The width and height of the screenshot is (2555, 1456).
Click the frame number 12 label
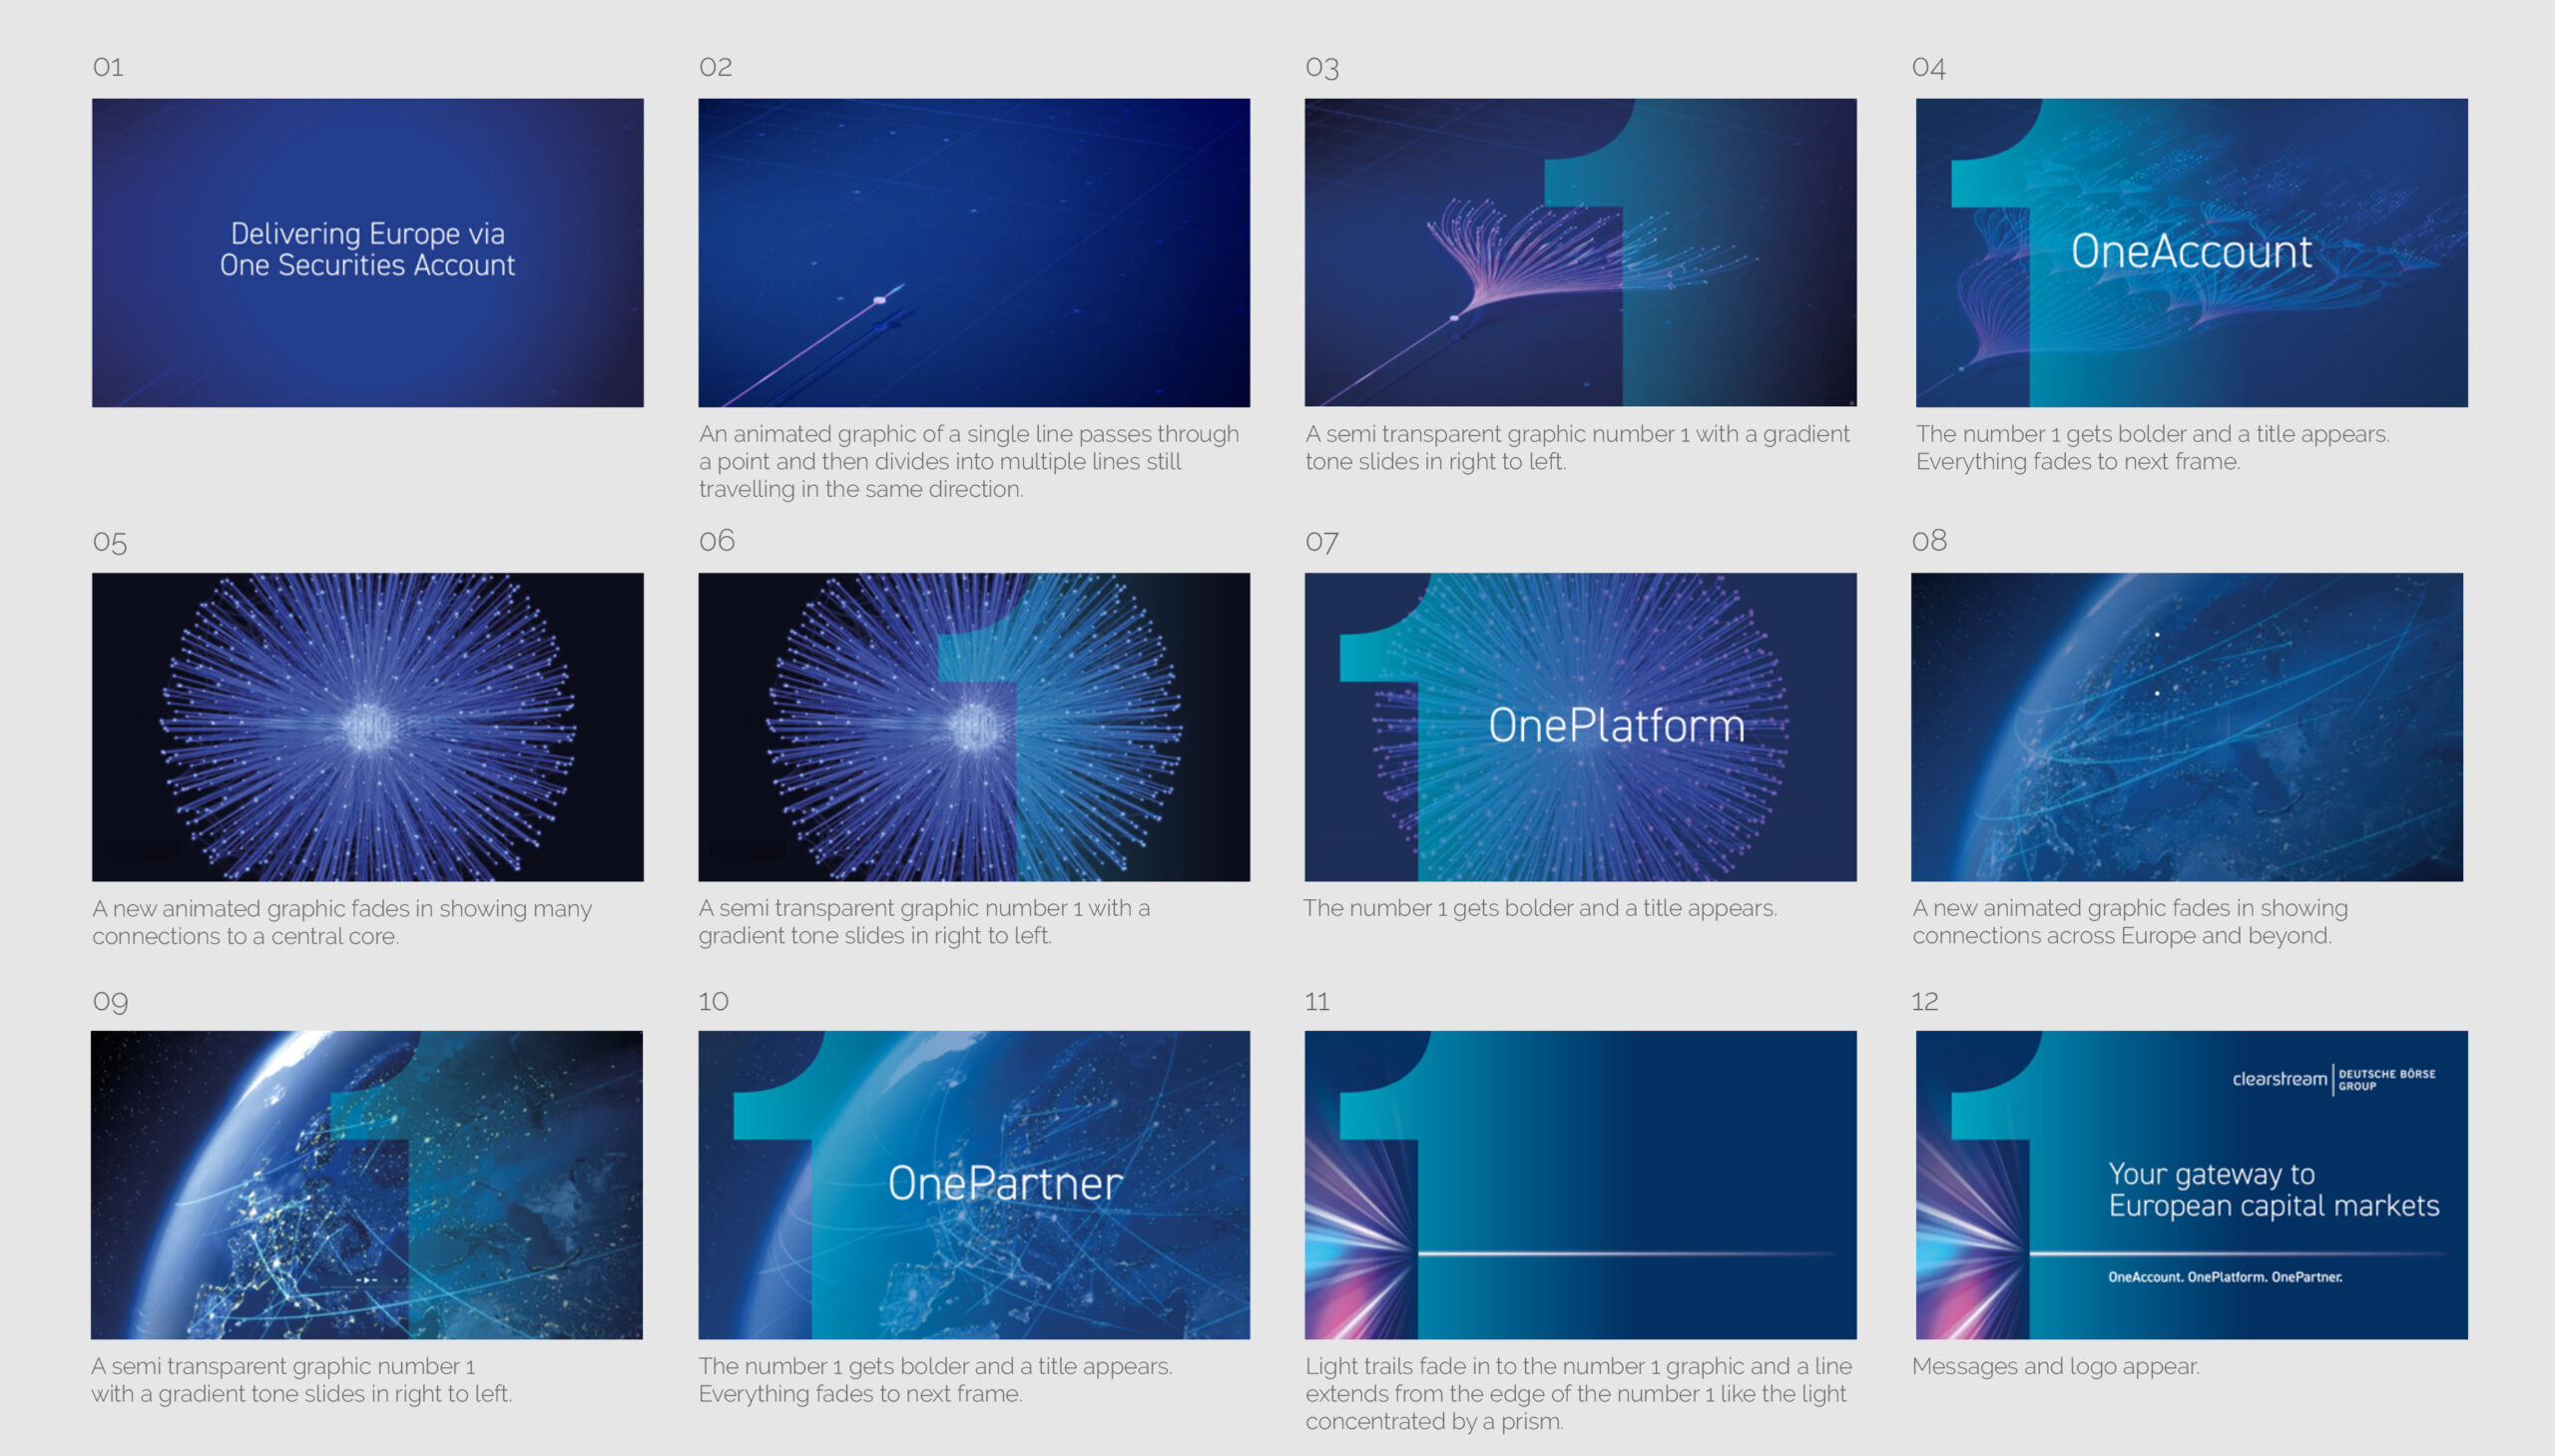tap(1924, 1001)
